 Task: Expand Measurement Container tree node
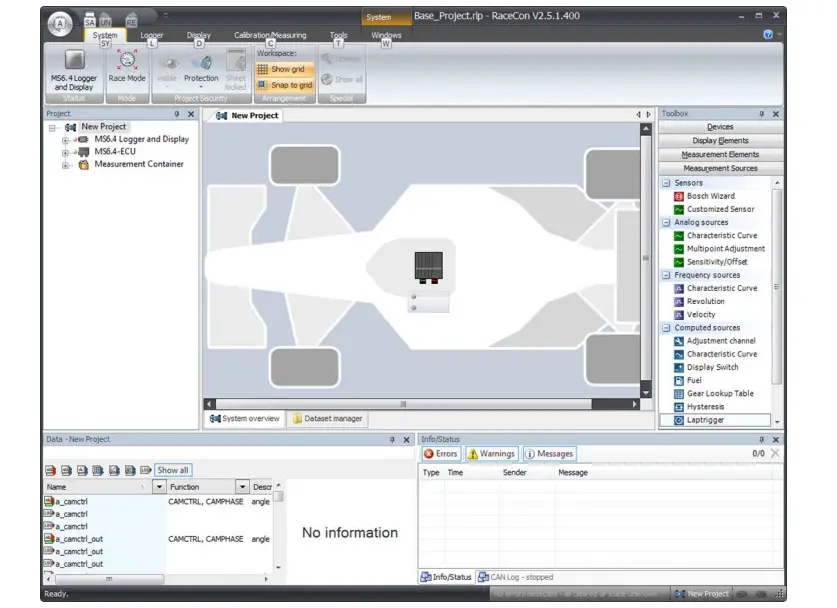[x=65, y=165]
